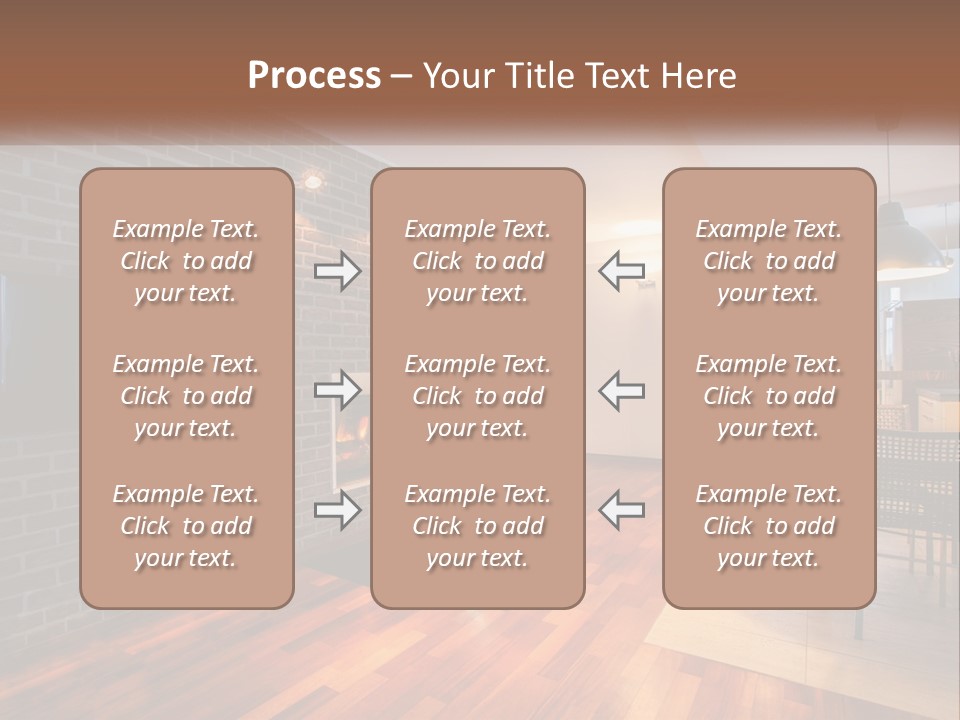Click the bottom right-pointing arrow
The height and width of the screenshot is (720, 960).
(337, 509)
